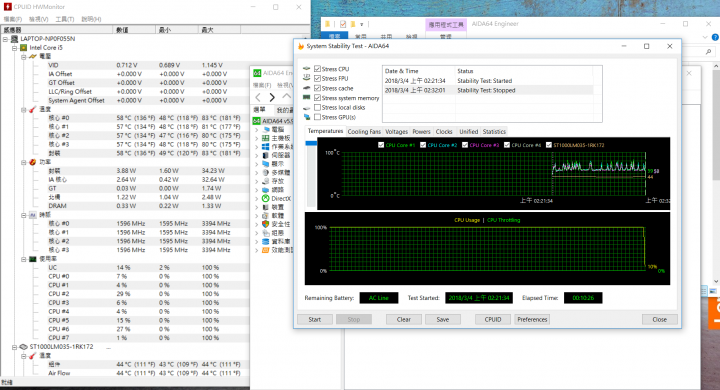Click the up arrow in AIDA64 toolbar

(x=287, y=96)
